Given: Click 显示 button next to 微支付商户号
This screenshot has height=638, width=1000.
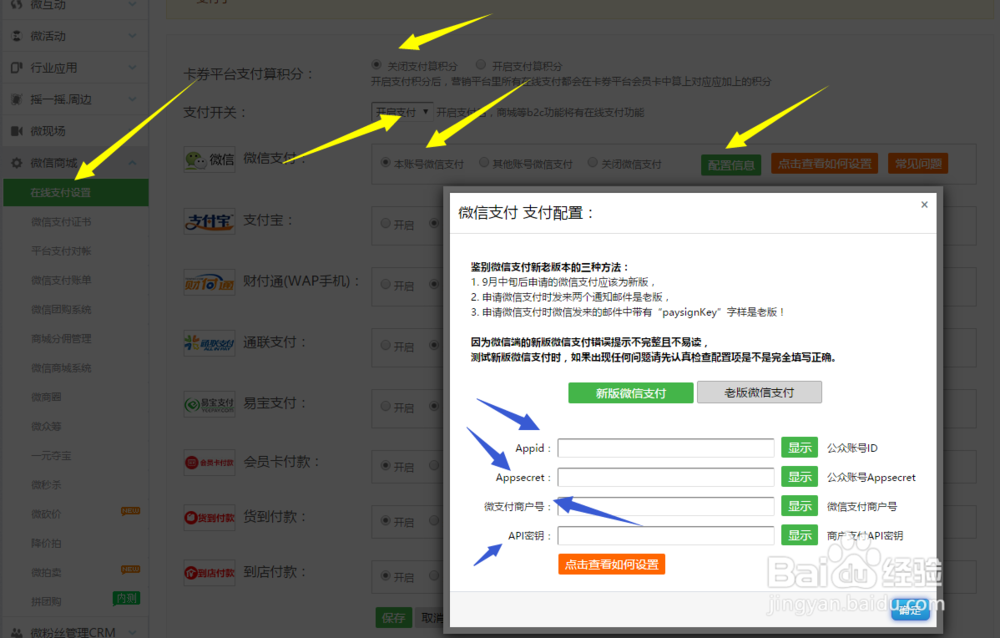Looking at the screenshot, I should tap(799, 506).
